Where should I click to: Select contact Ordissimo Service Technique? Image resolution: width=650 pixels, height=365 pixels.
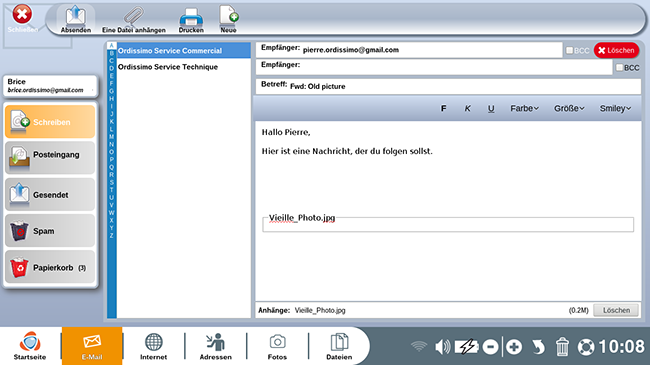click(184, 67)
